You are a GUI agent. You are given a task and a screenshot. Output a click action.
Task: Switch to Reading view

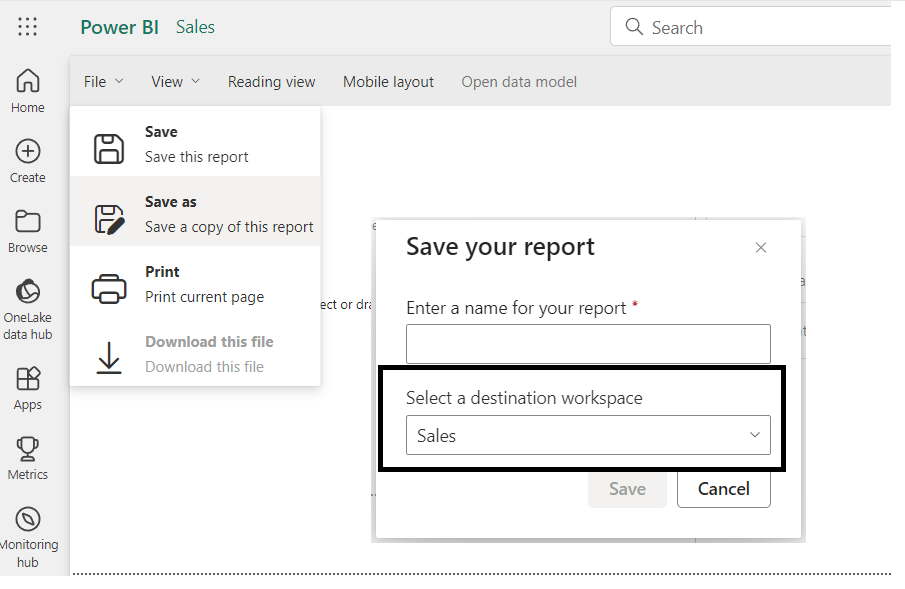point(271,81)
